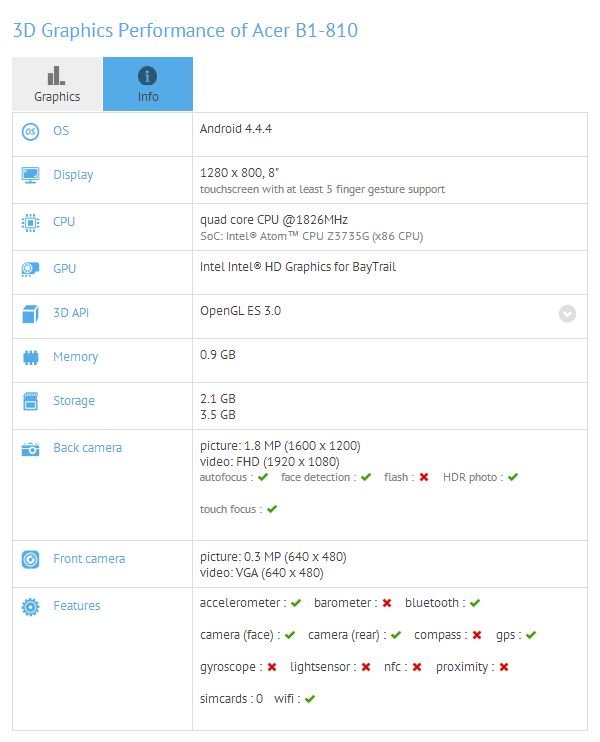Image resolution: width=600 pixels, height=742 pixels.
Task: Click the autofocus green checkmark
Action: [263, 477]
